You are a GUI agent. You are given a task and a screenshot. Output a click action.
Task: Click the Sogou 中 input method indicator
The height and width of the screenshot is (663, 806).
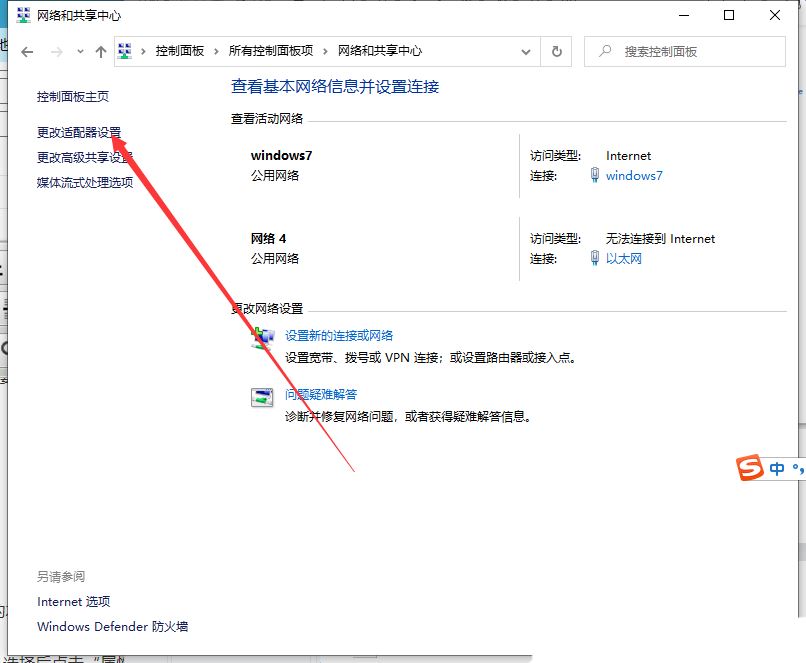pyautogui.click(x=778, y=466)
